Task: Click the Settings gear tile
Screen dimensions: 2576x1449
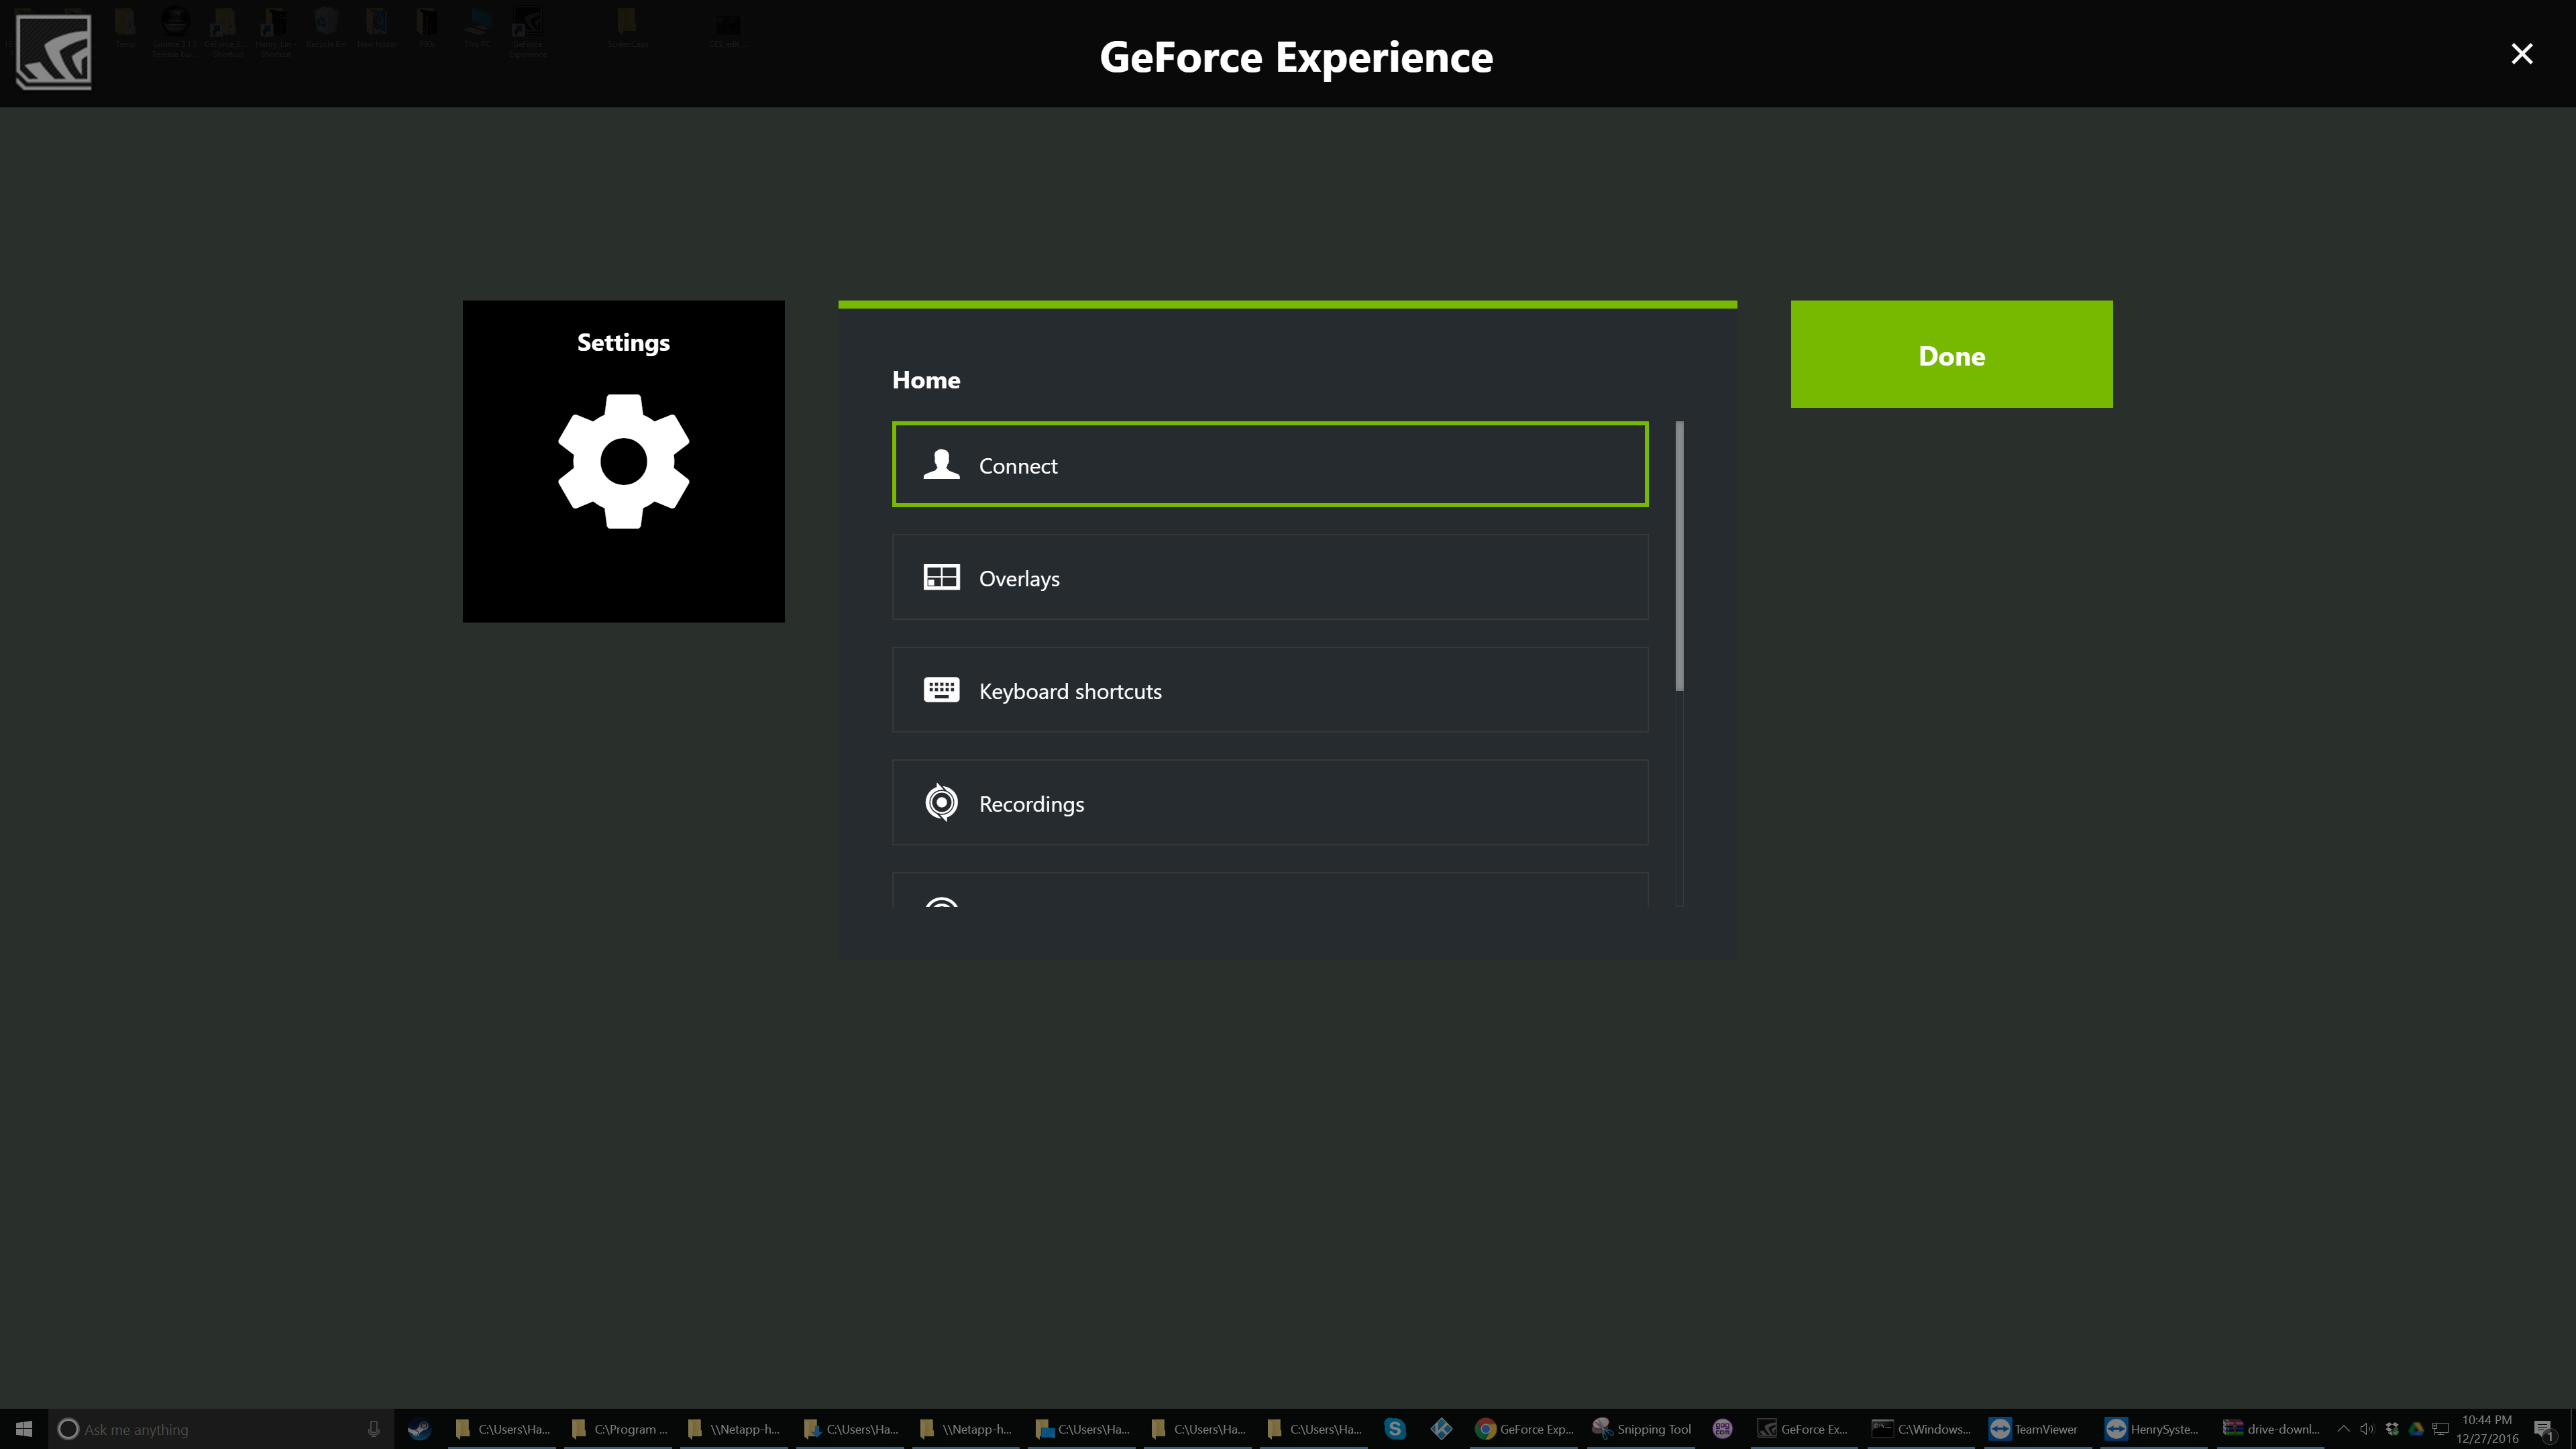Action: coord(623,461)
